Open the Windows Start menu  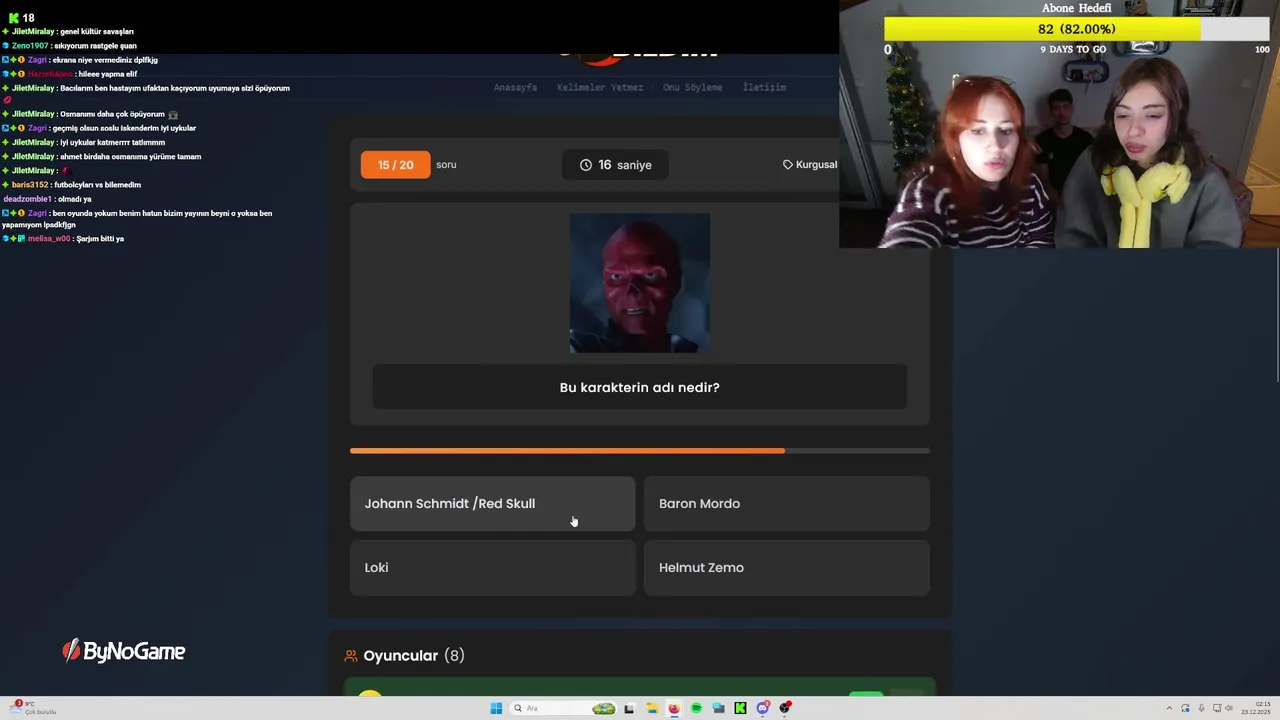click(x=496, y=708)
